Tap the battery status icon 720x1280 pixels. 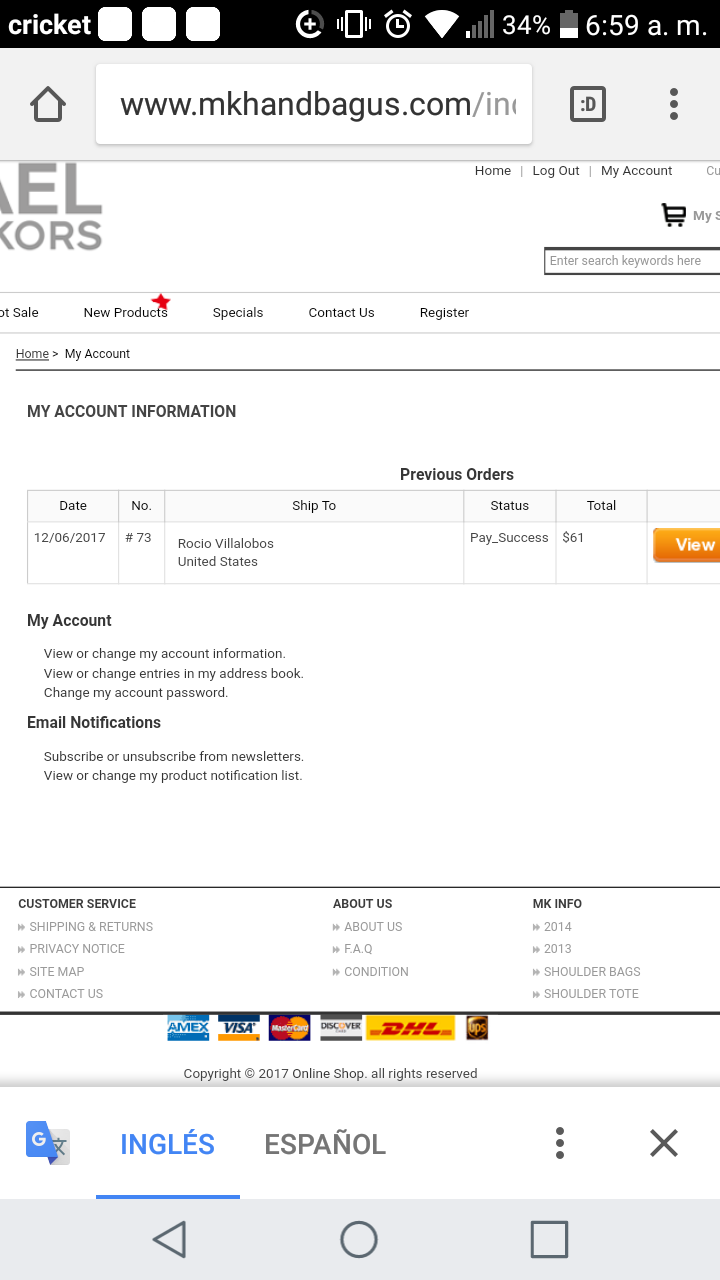pyautogui.click(x=568, y=25)
